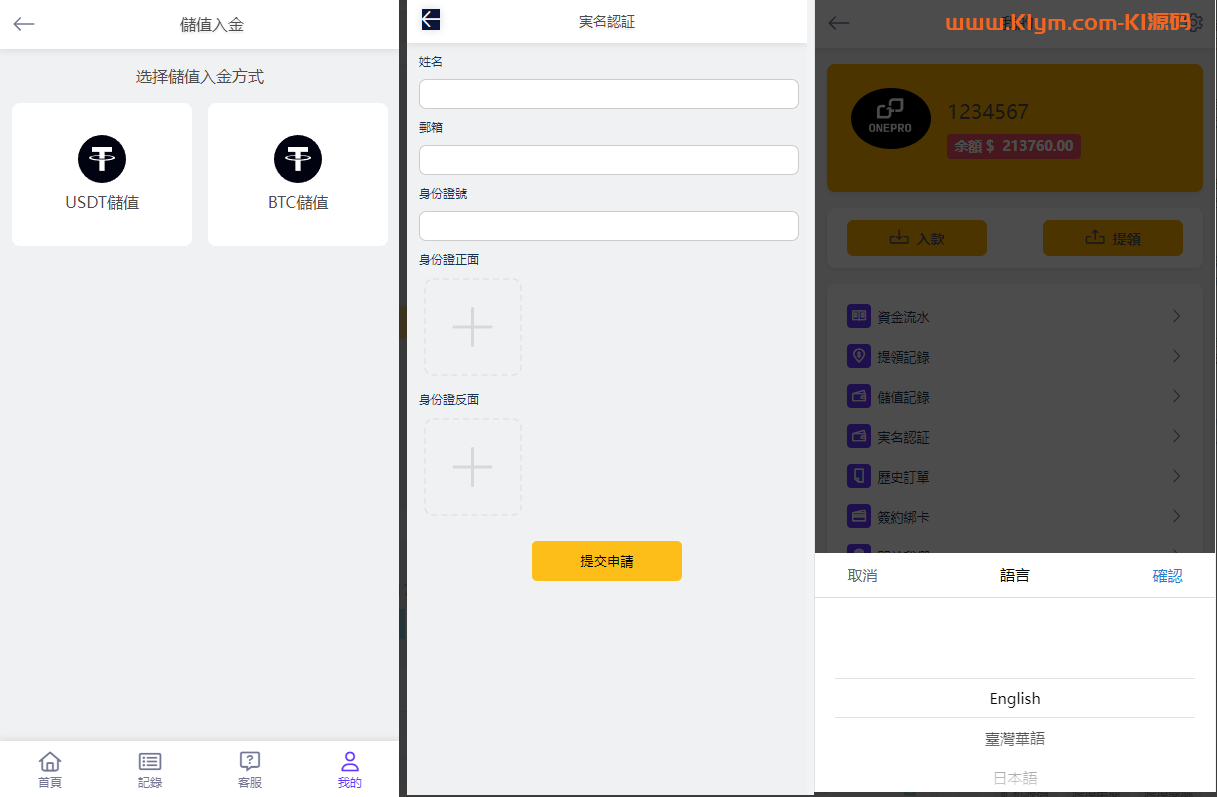
Task: Tap the 入款 deposit button
Action: tap(917, 238)
